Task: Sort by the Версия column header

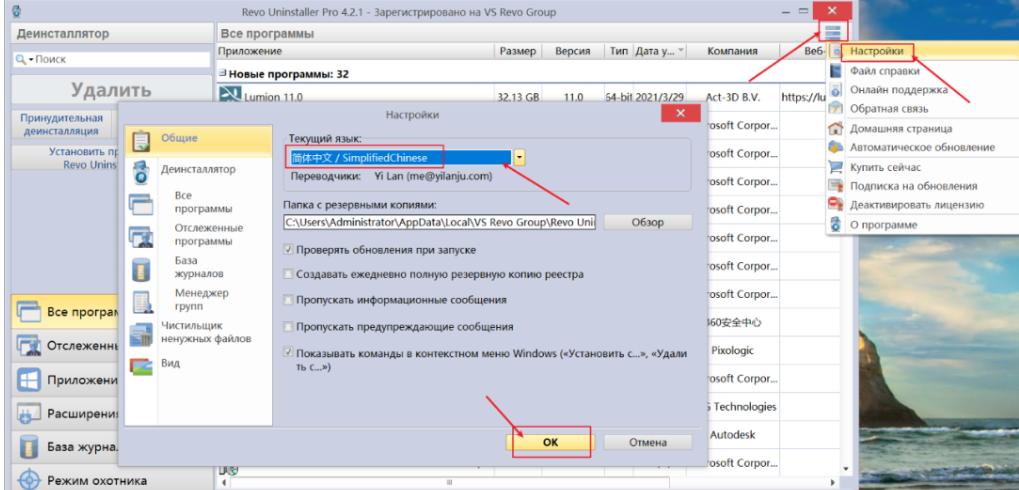Action: pos(573,51)
